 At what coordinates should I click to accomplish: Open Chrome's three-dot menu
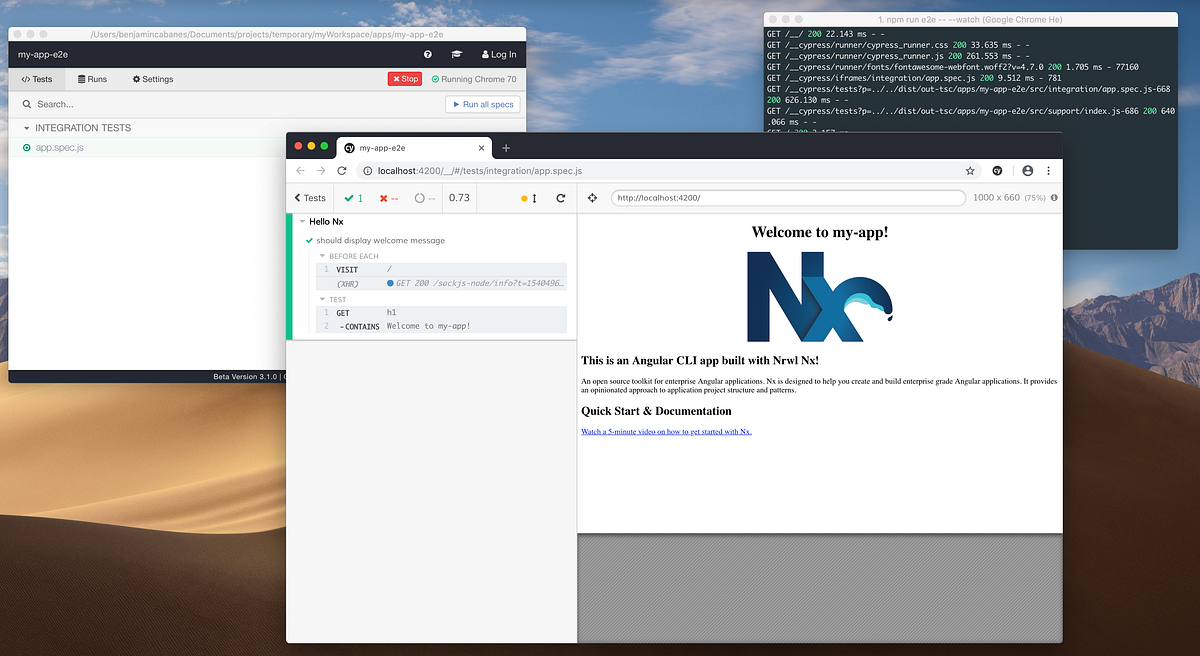[x=1048, y=171]
